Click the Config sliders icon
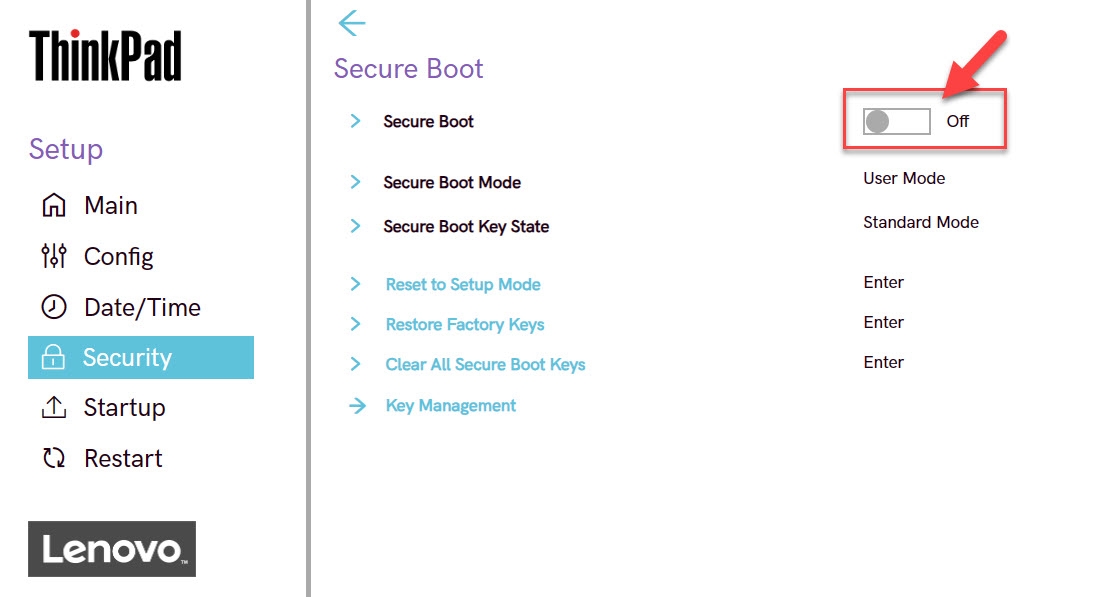This screenshot has height=597, width=1109. (x=53, y=256)
